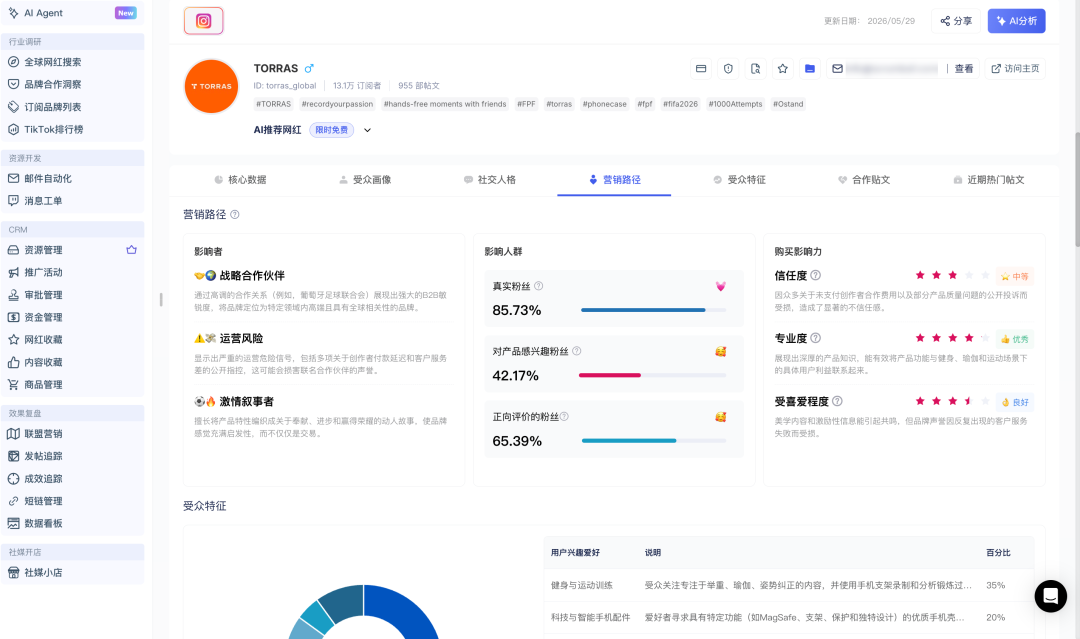Click help icon beside 专业度
1080x639 pixels.
(x=816, y=338)
